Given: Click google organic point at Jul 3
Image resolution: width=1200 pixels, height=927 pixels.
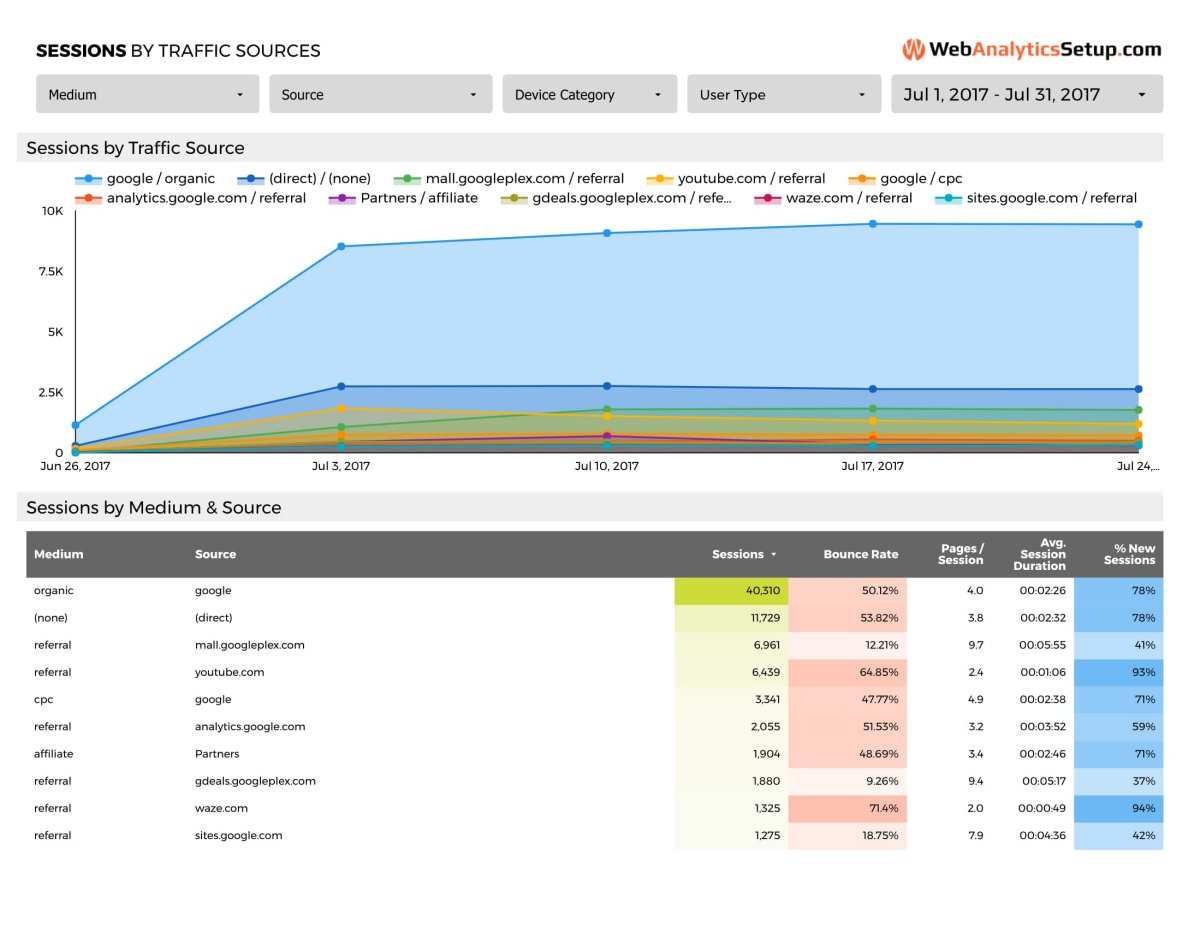Looking at the screenshot, I should point(341,246).
